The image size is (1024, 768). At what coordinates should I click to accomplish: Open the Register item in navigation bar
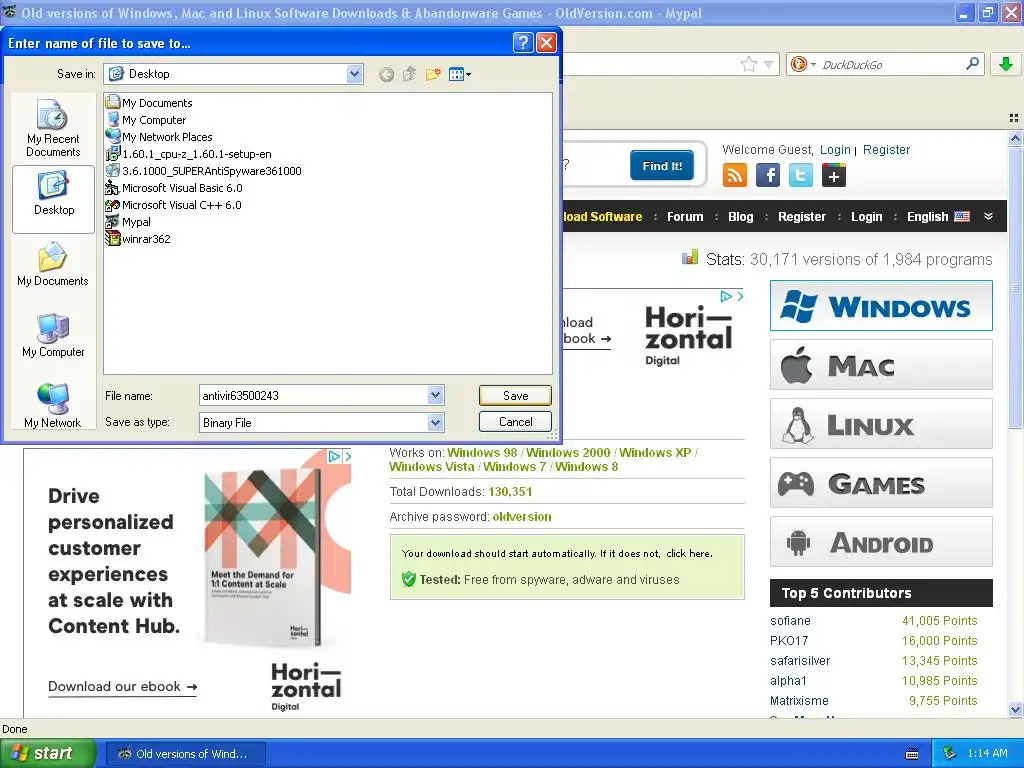click(x=801, y=216)
